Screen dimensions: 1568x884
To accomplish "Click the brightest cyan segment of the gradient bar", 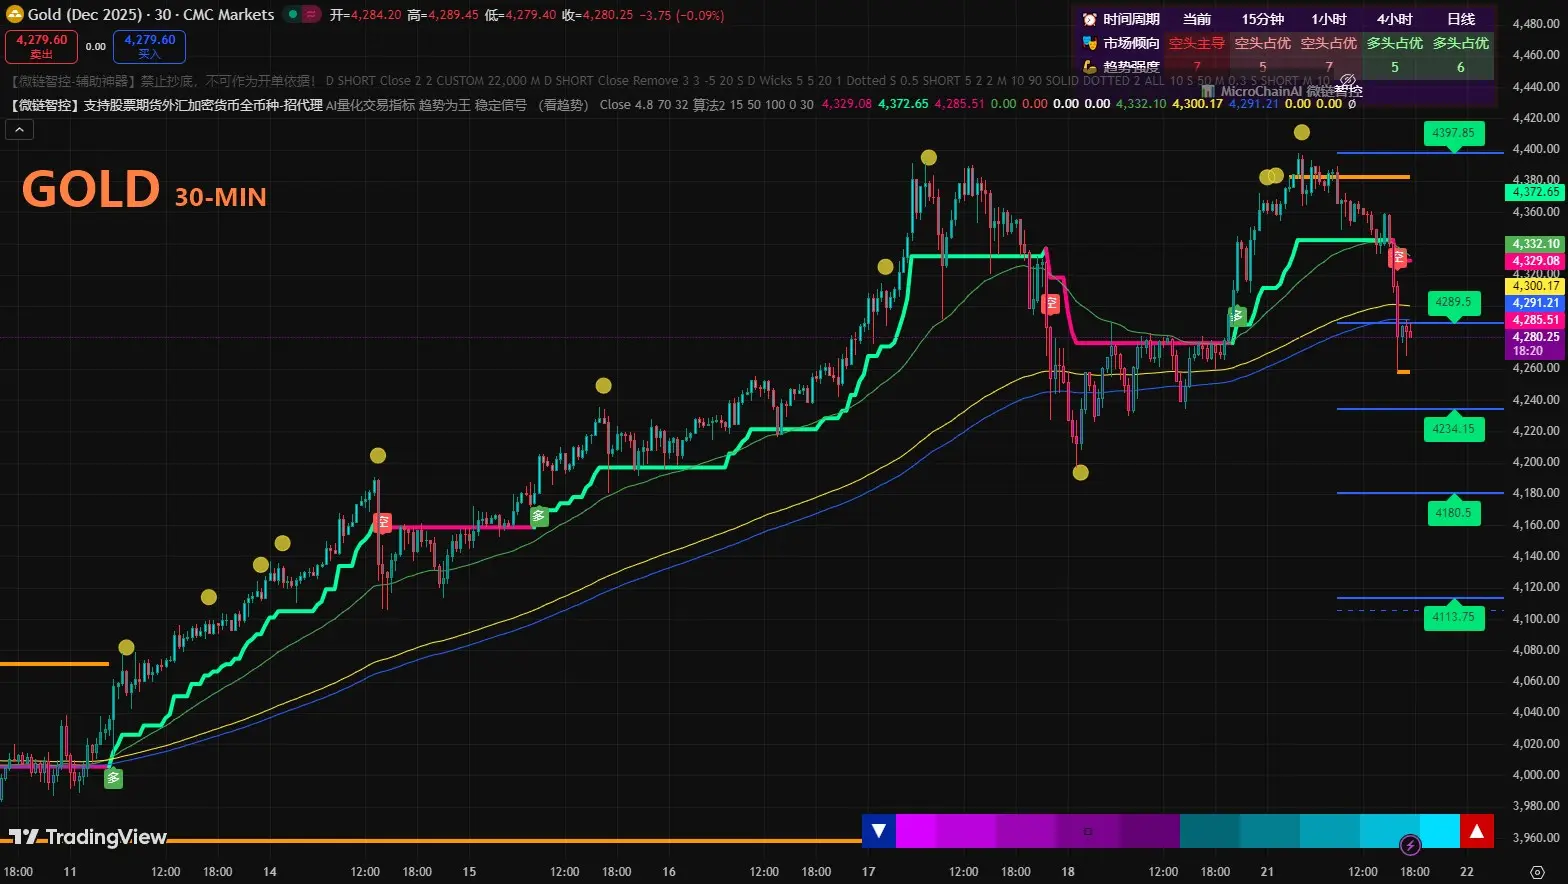I will pos(1440,831).
